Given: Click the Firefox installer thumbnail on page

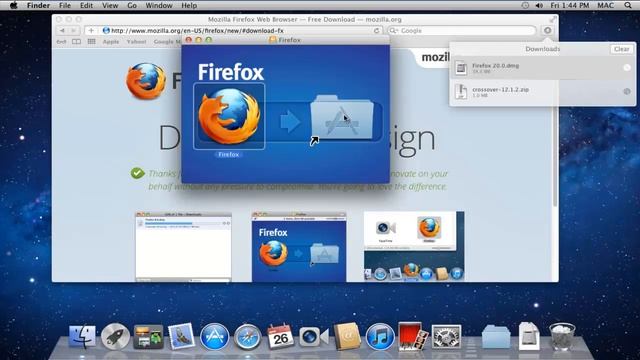Looking at the screenshot, I should [x=299, y=247].
